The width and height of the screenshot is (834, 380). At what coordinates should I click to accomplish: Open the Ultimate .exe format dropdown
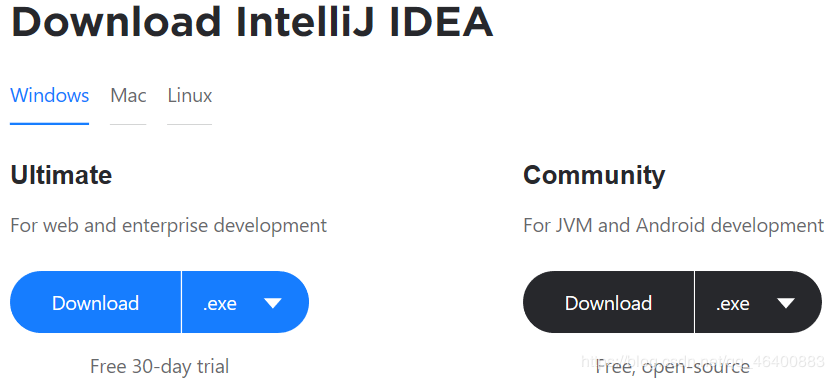245,302
